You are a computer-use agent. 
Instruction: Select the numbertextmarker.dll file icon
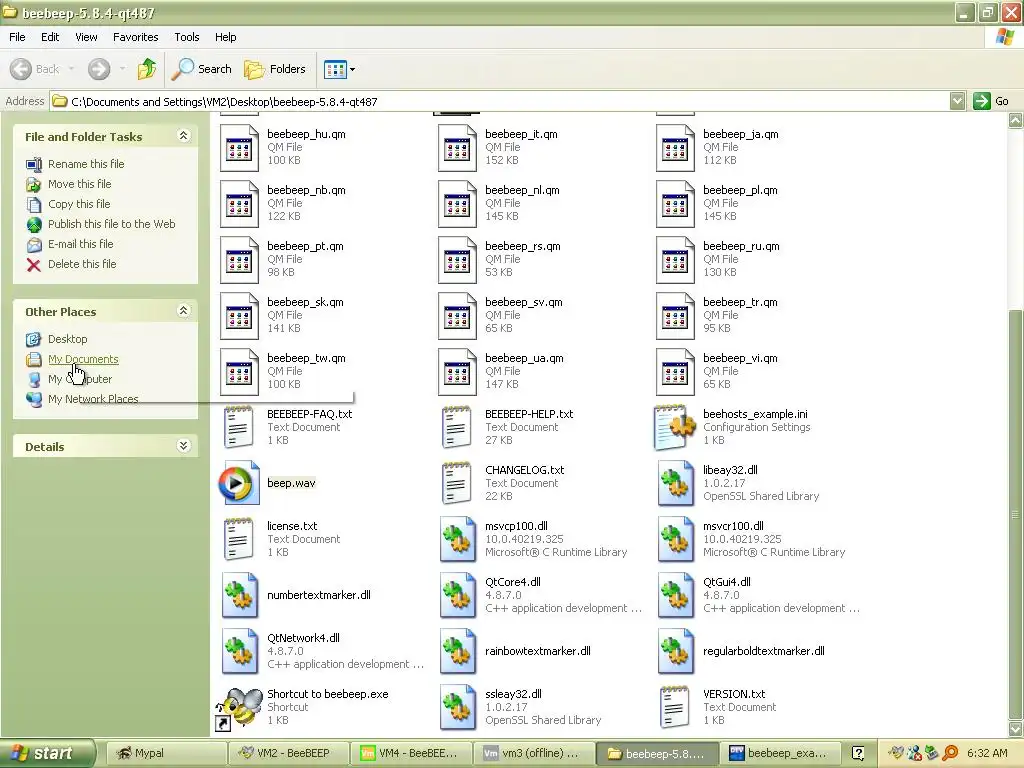coord(239,596)
